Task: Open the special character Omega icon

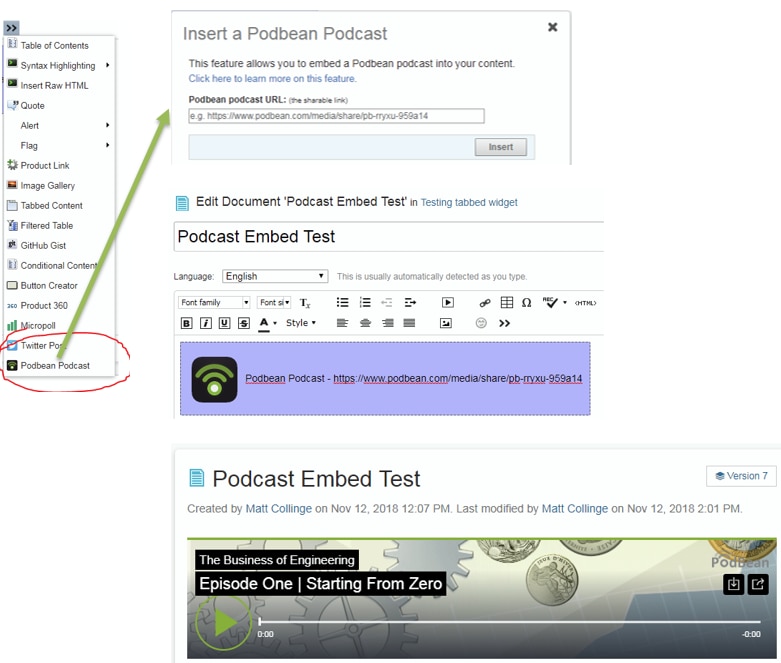Action: click(x=526, y=302)
